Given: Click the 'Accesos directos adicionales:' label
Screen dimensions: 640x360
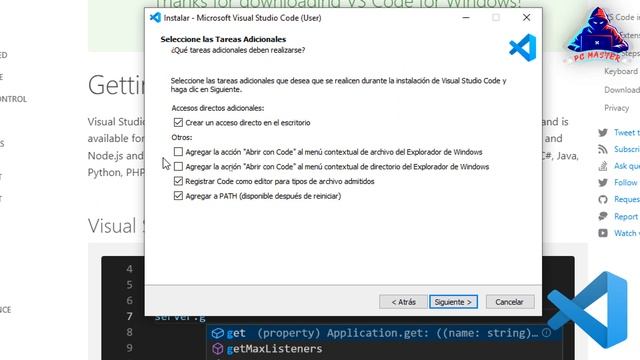Looking at the screenshot, I should pyautogui.click(x=218, y=108).
